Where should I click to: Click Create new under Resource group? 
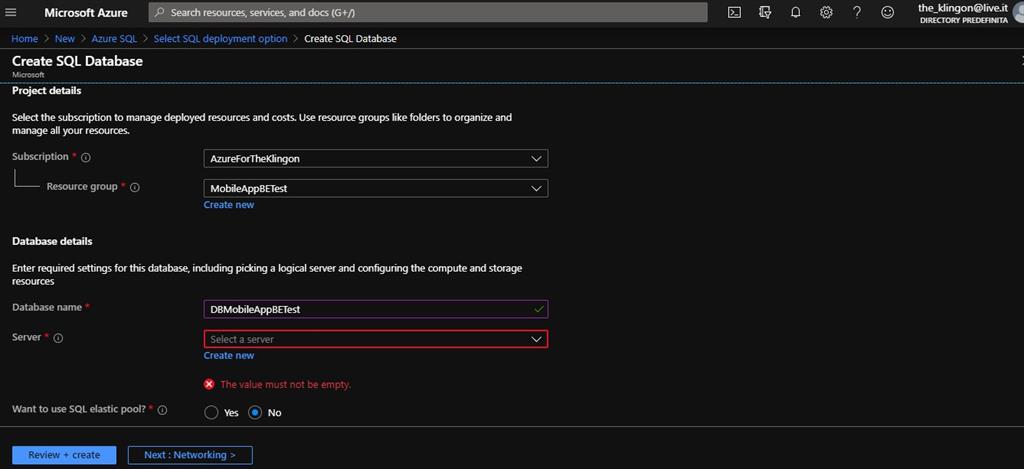(229, 204)
